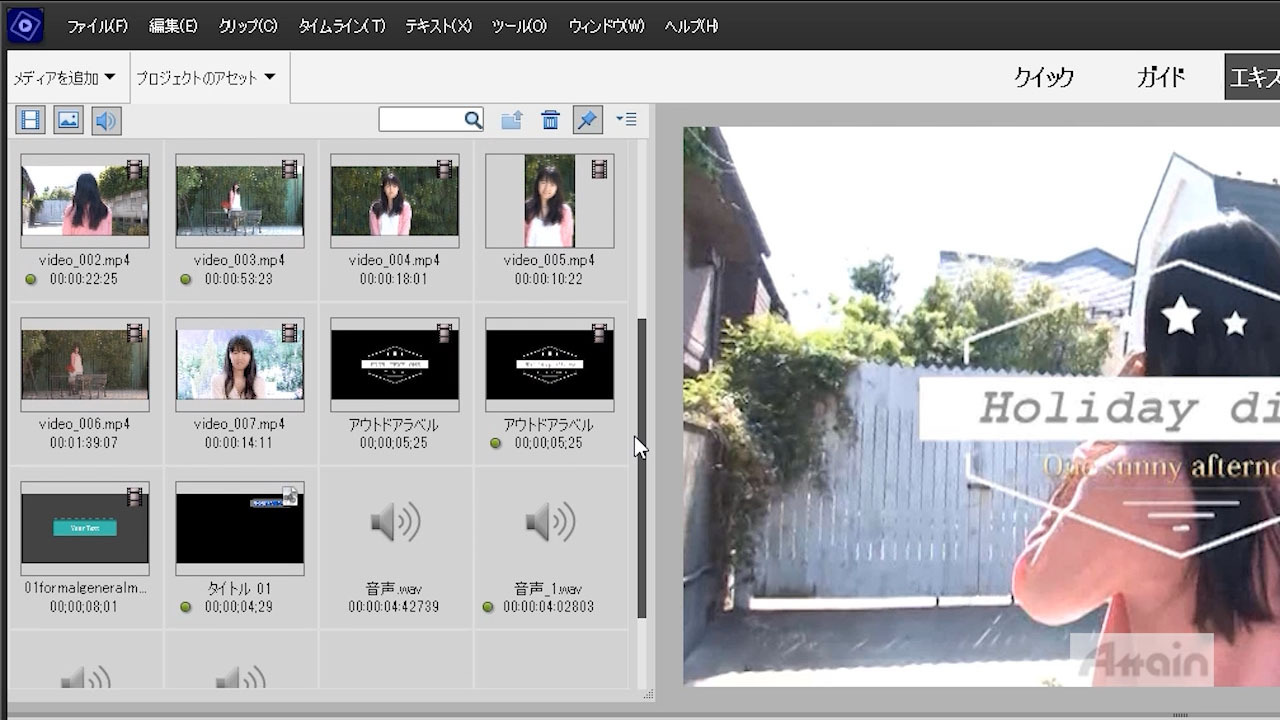Toggle the video clips filter icon

31,121
